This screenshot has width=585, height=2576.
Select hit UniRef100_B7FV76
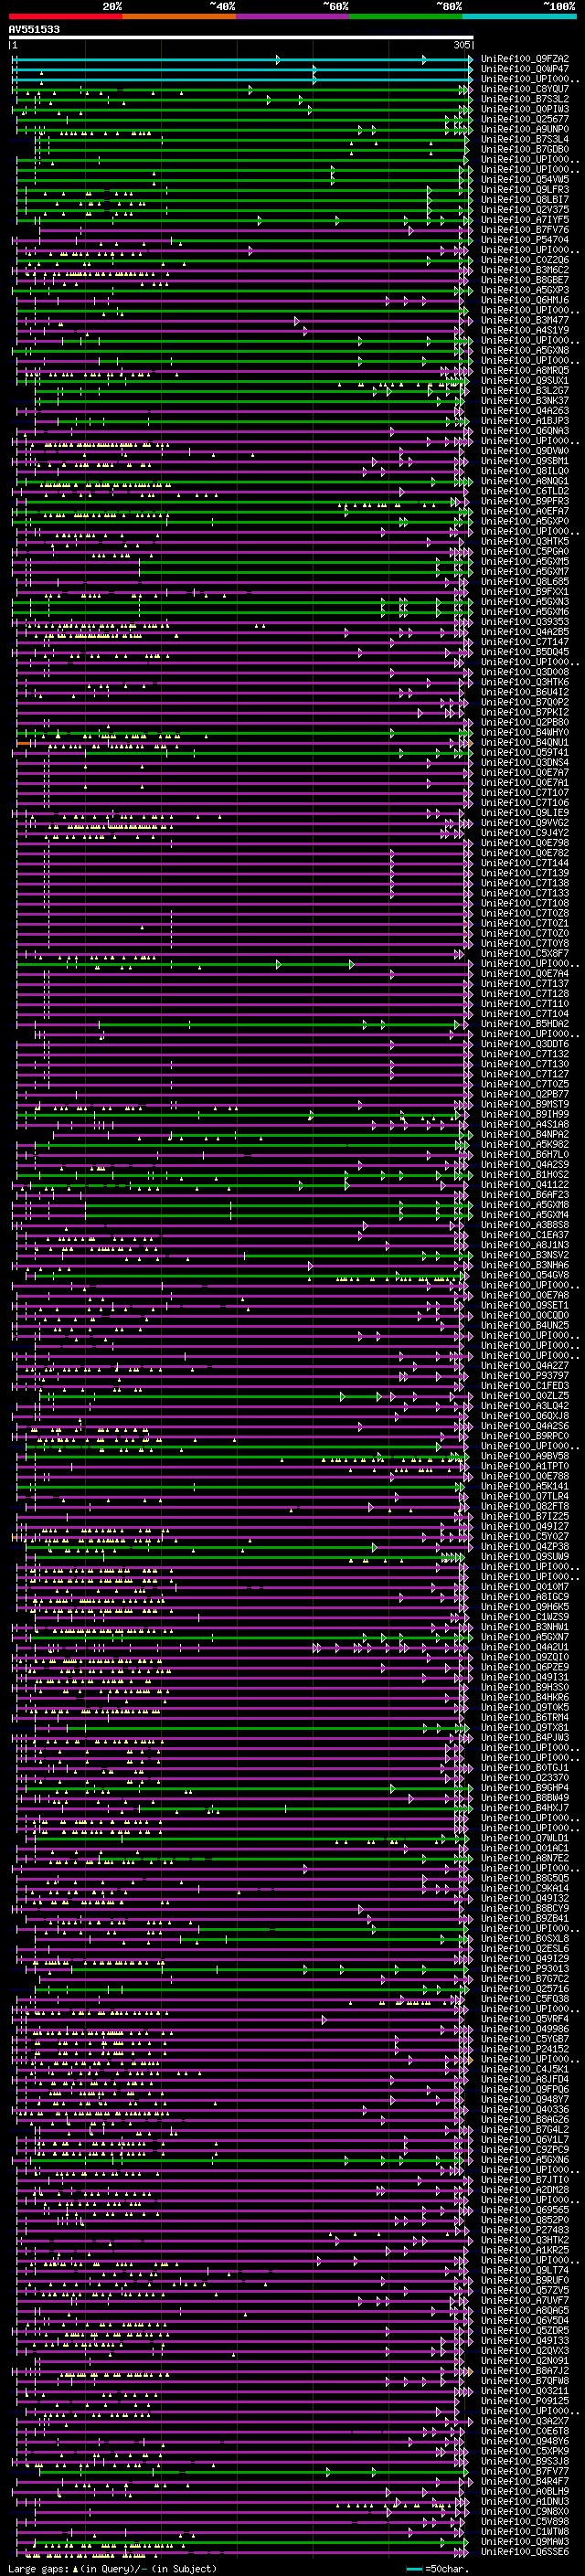click(525, 230)
